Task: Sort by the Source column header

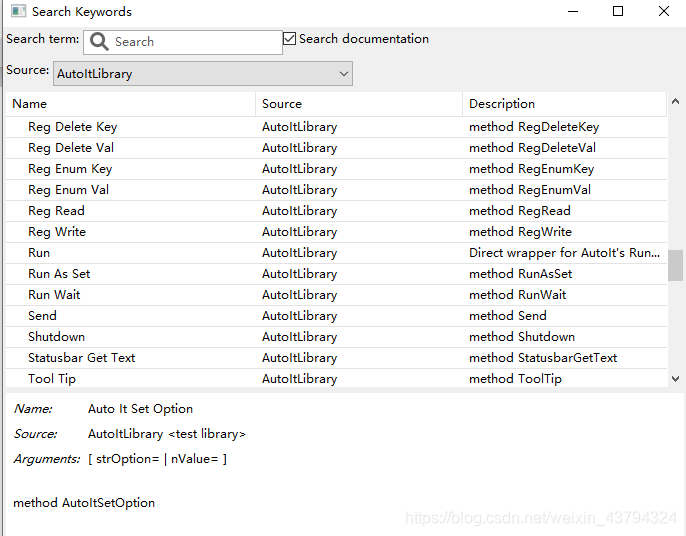Action: (359, 104)
